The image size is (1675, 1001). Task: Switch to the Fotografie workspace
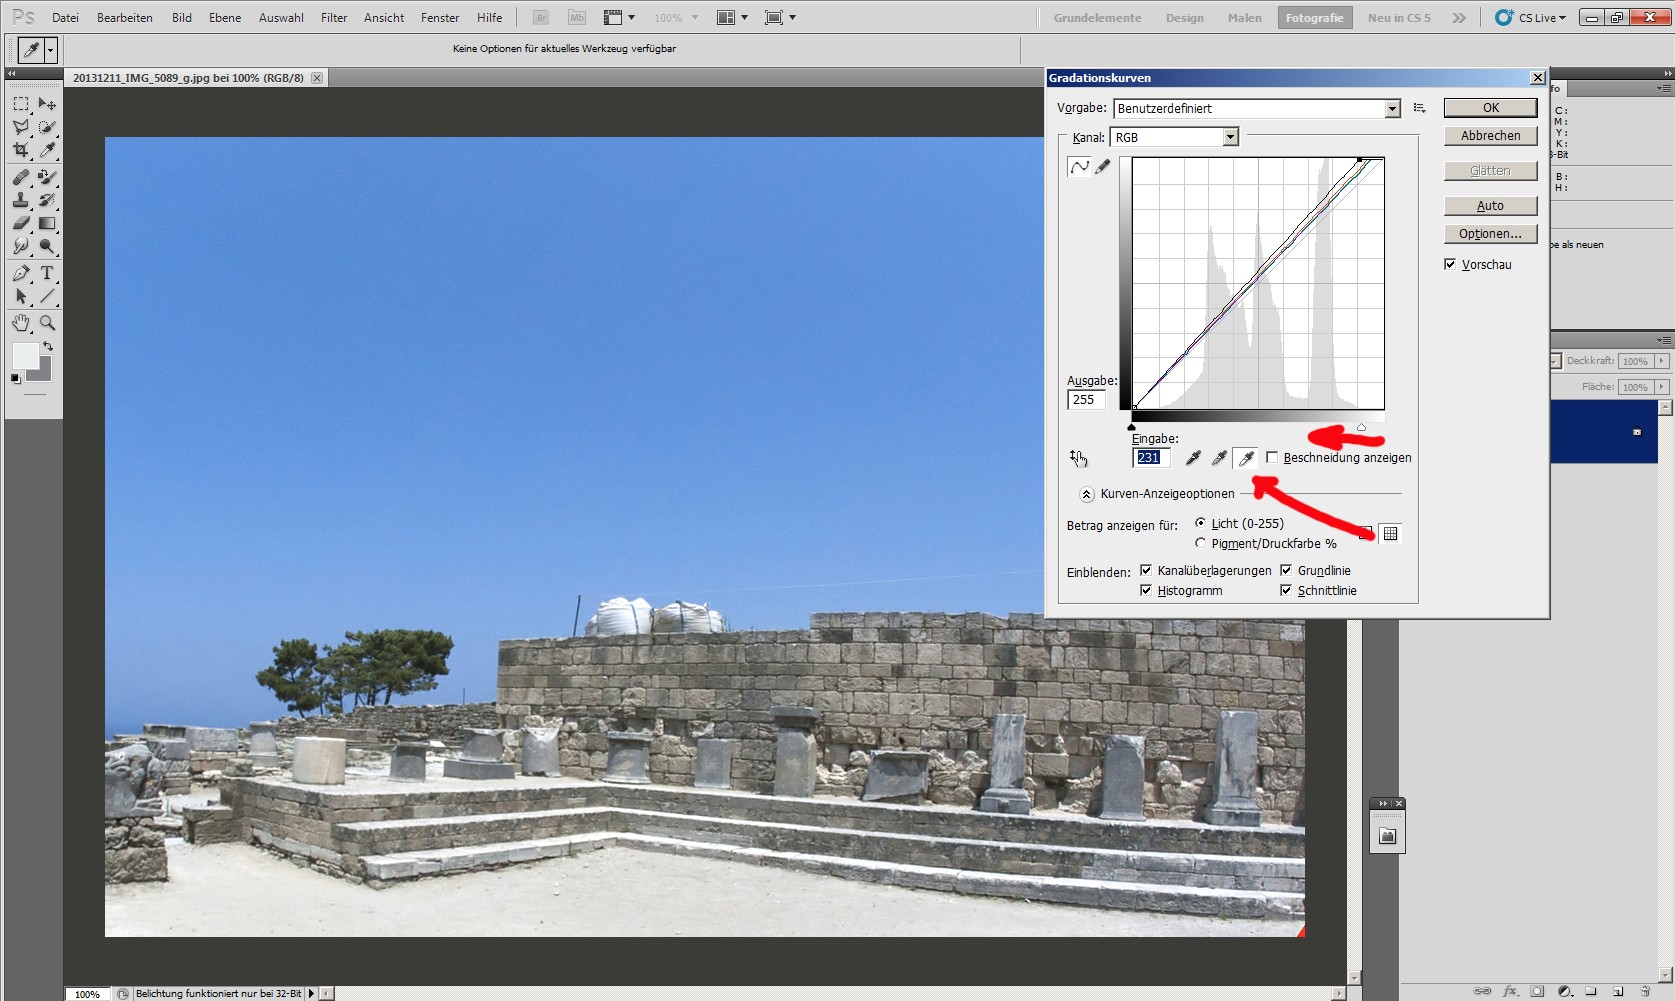point(1314,18)
